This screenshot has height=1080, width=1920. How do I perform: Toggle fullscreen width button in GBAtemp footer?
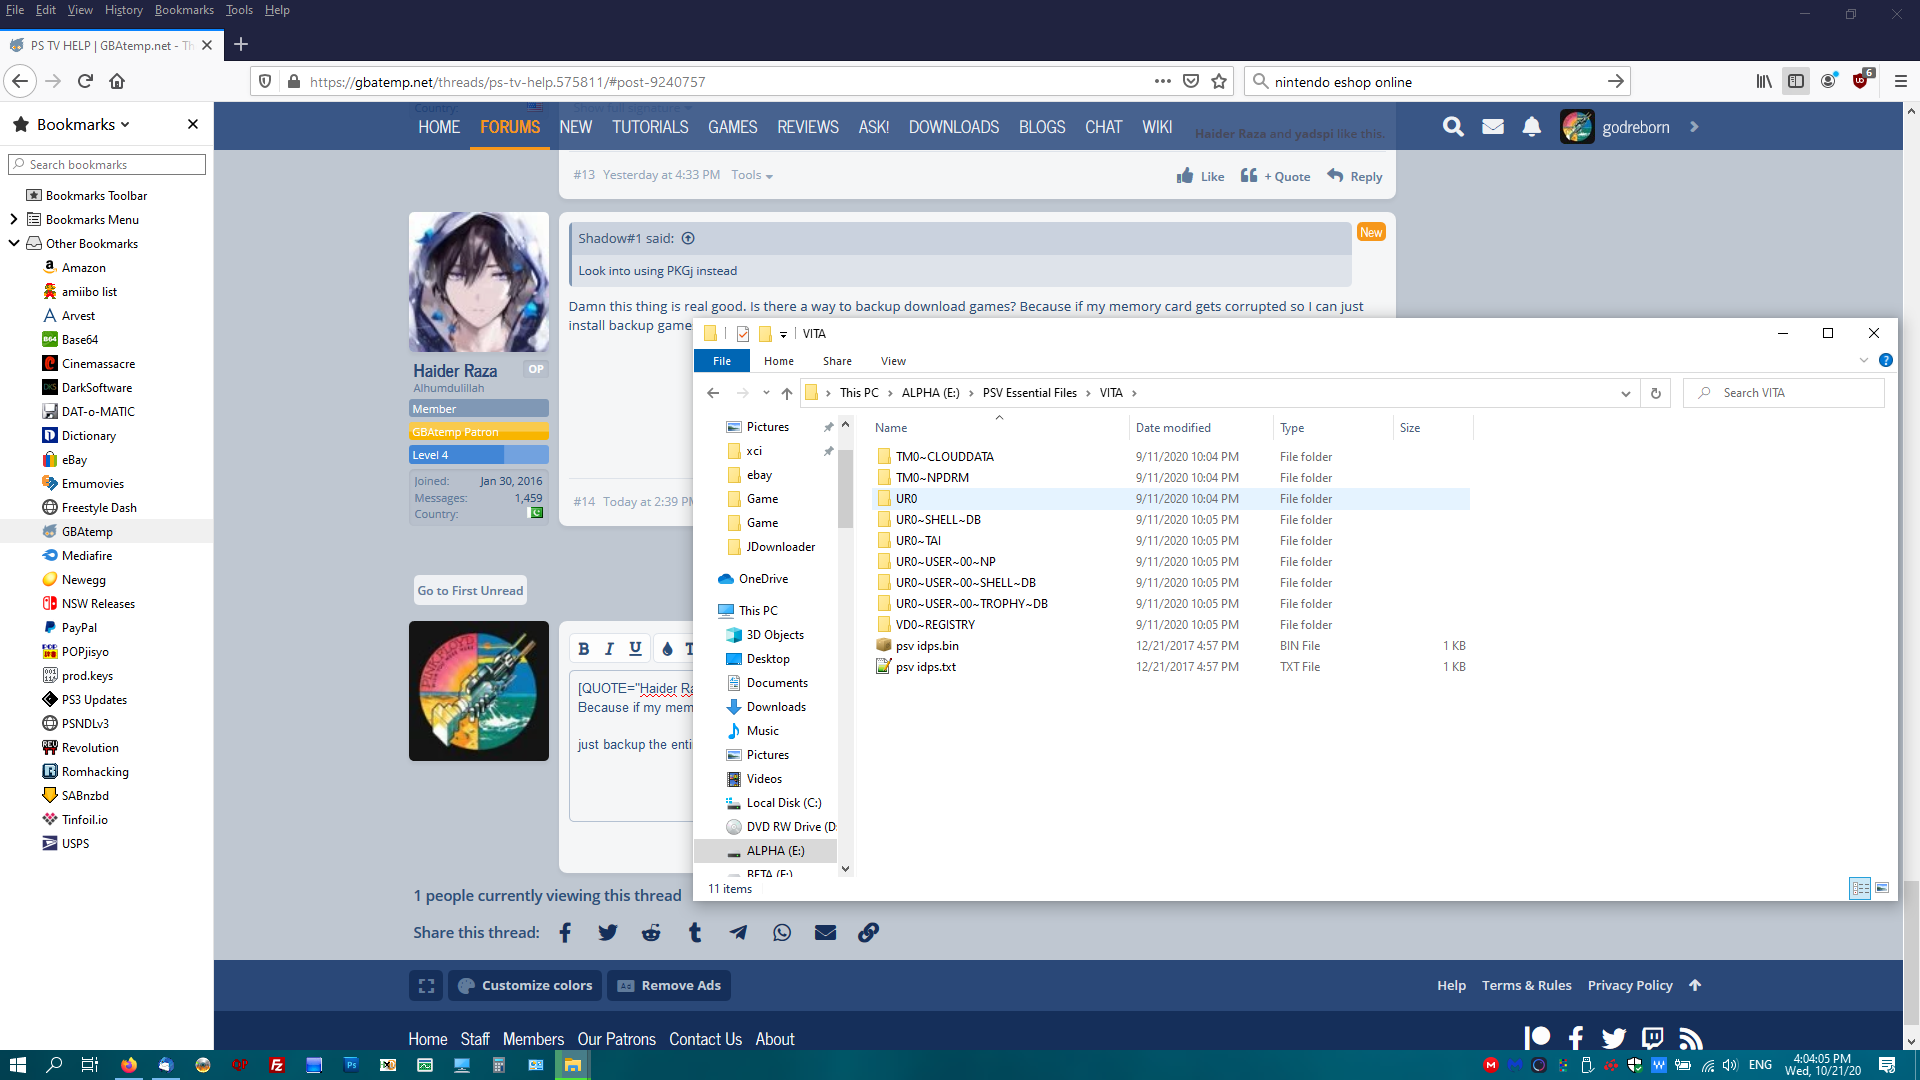coord(426,985)
